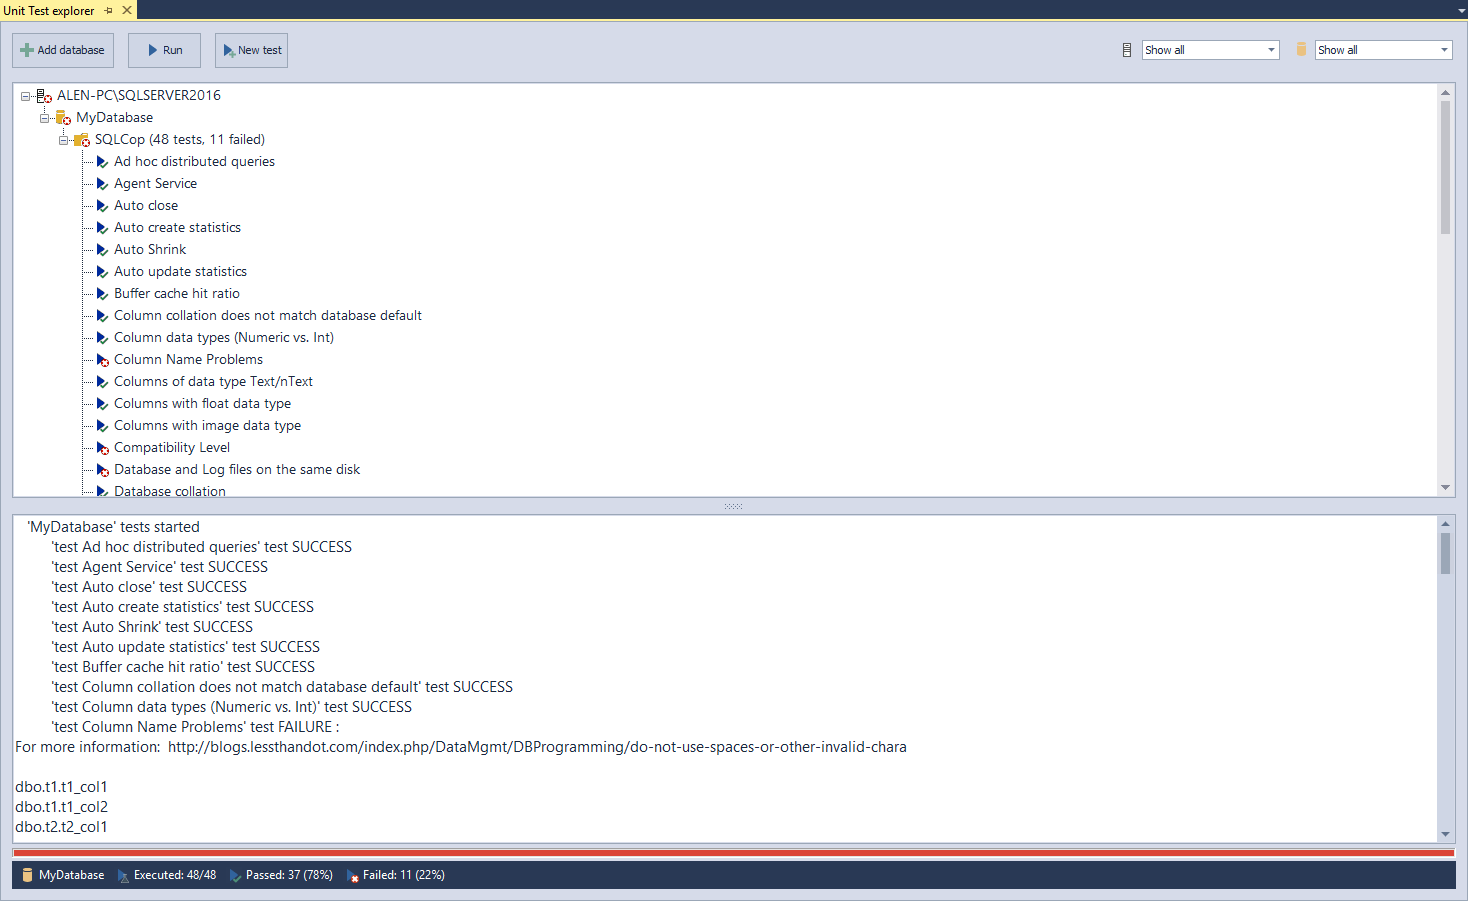Click the Executed: 48/48 status icon
1468x901 pixels.
pyautogui.click(x=123, y=875)
